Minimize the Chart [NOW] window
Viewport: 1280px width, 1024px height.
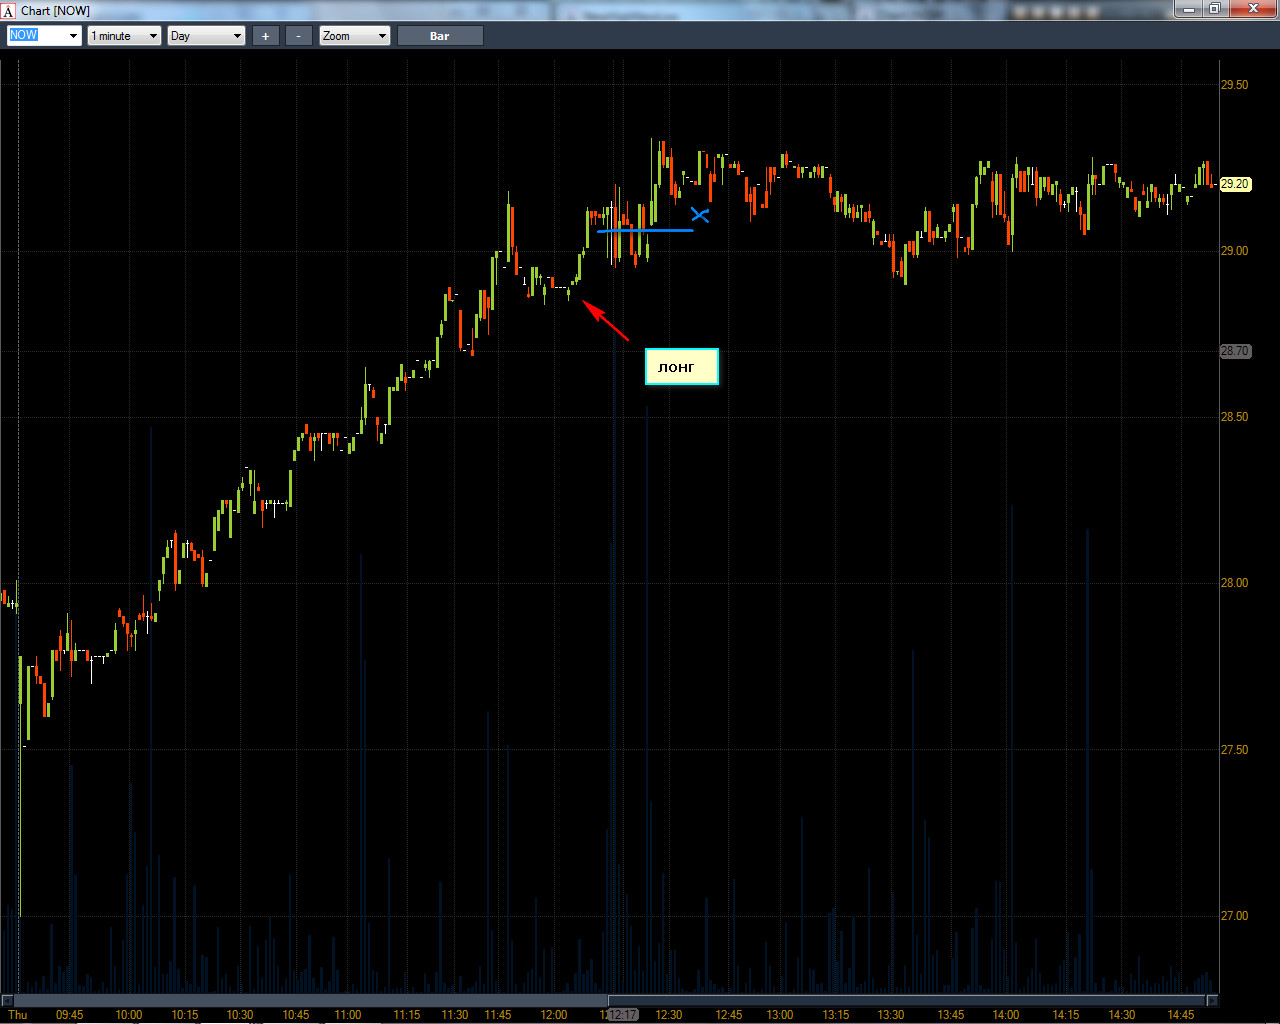[x=1188, y=9]
